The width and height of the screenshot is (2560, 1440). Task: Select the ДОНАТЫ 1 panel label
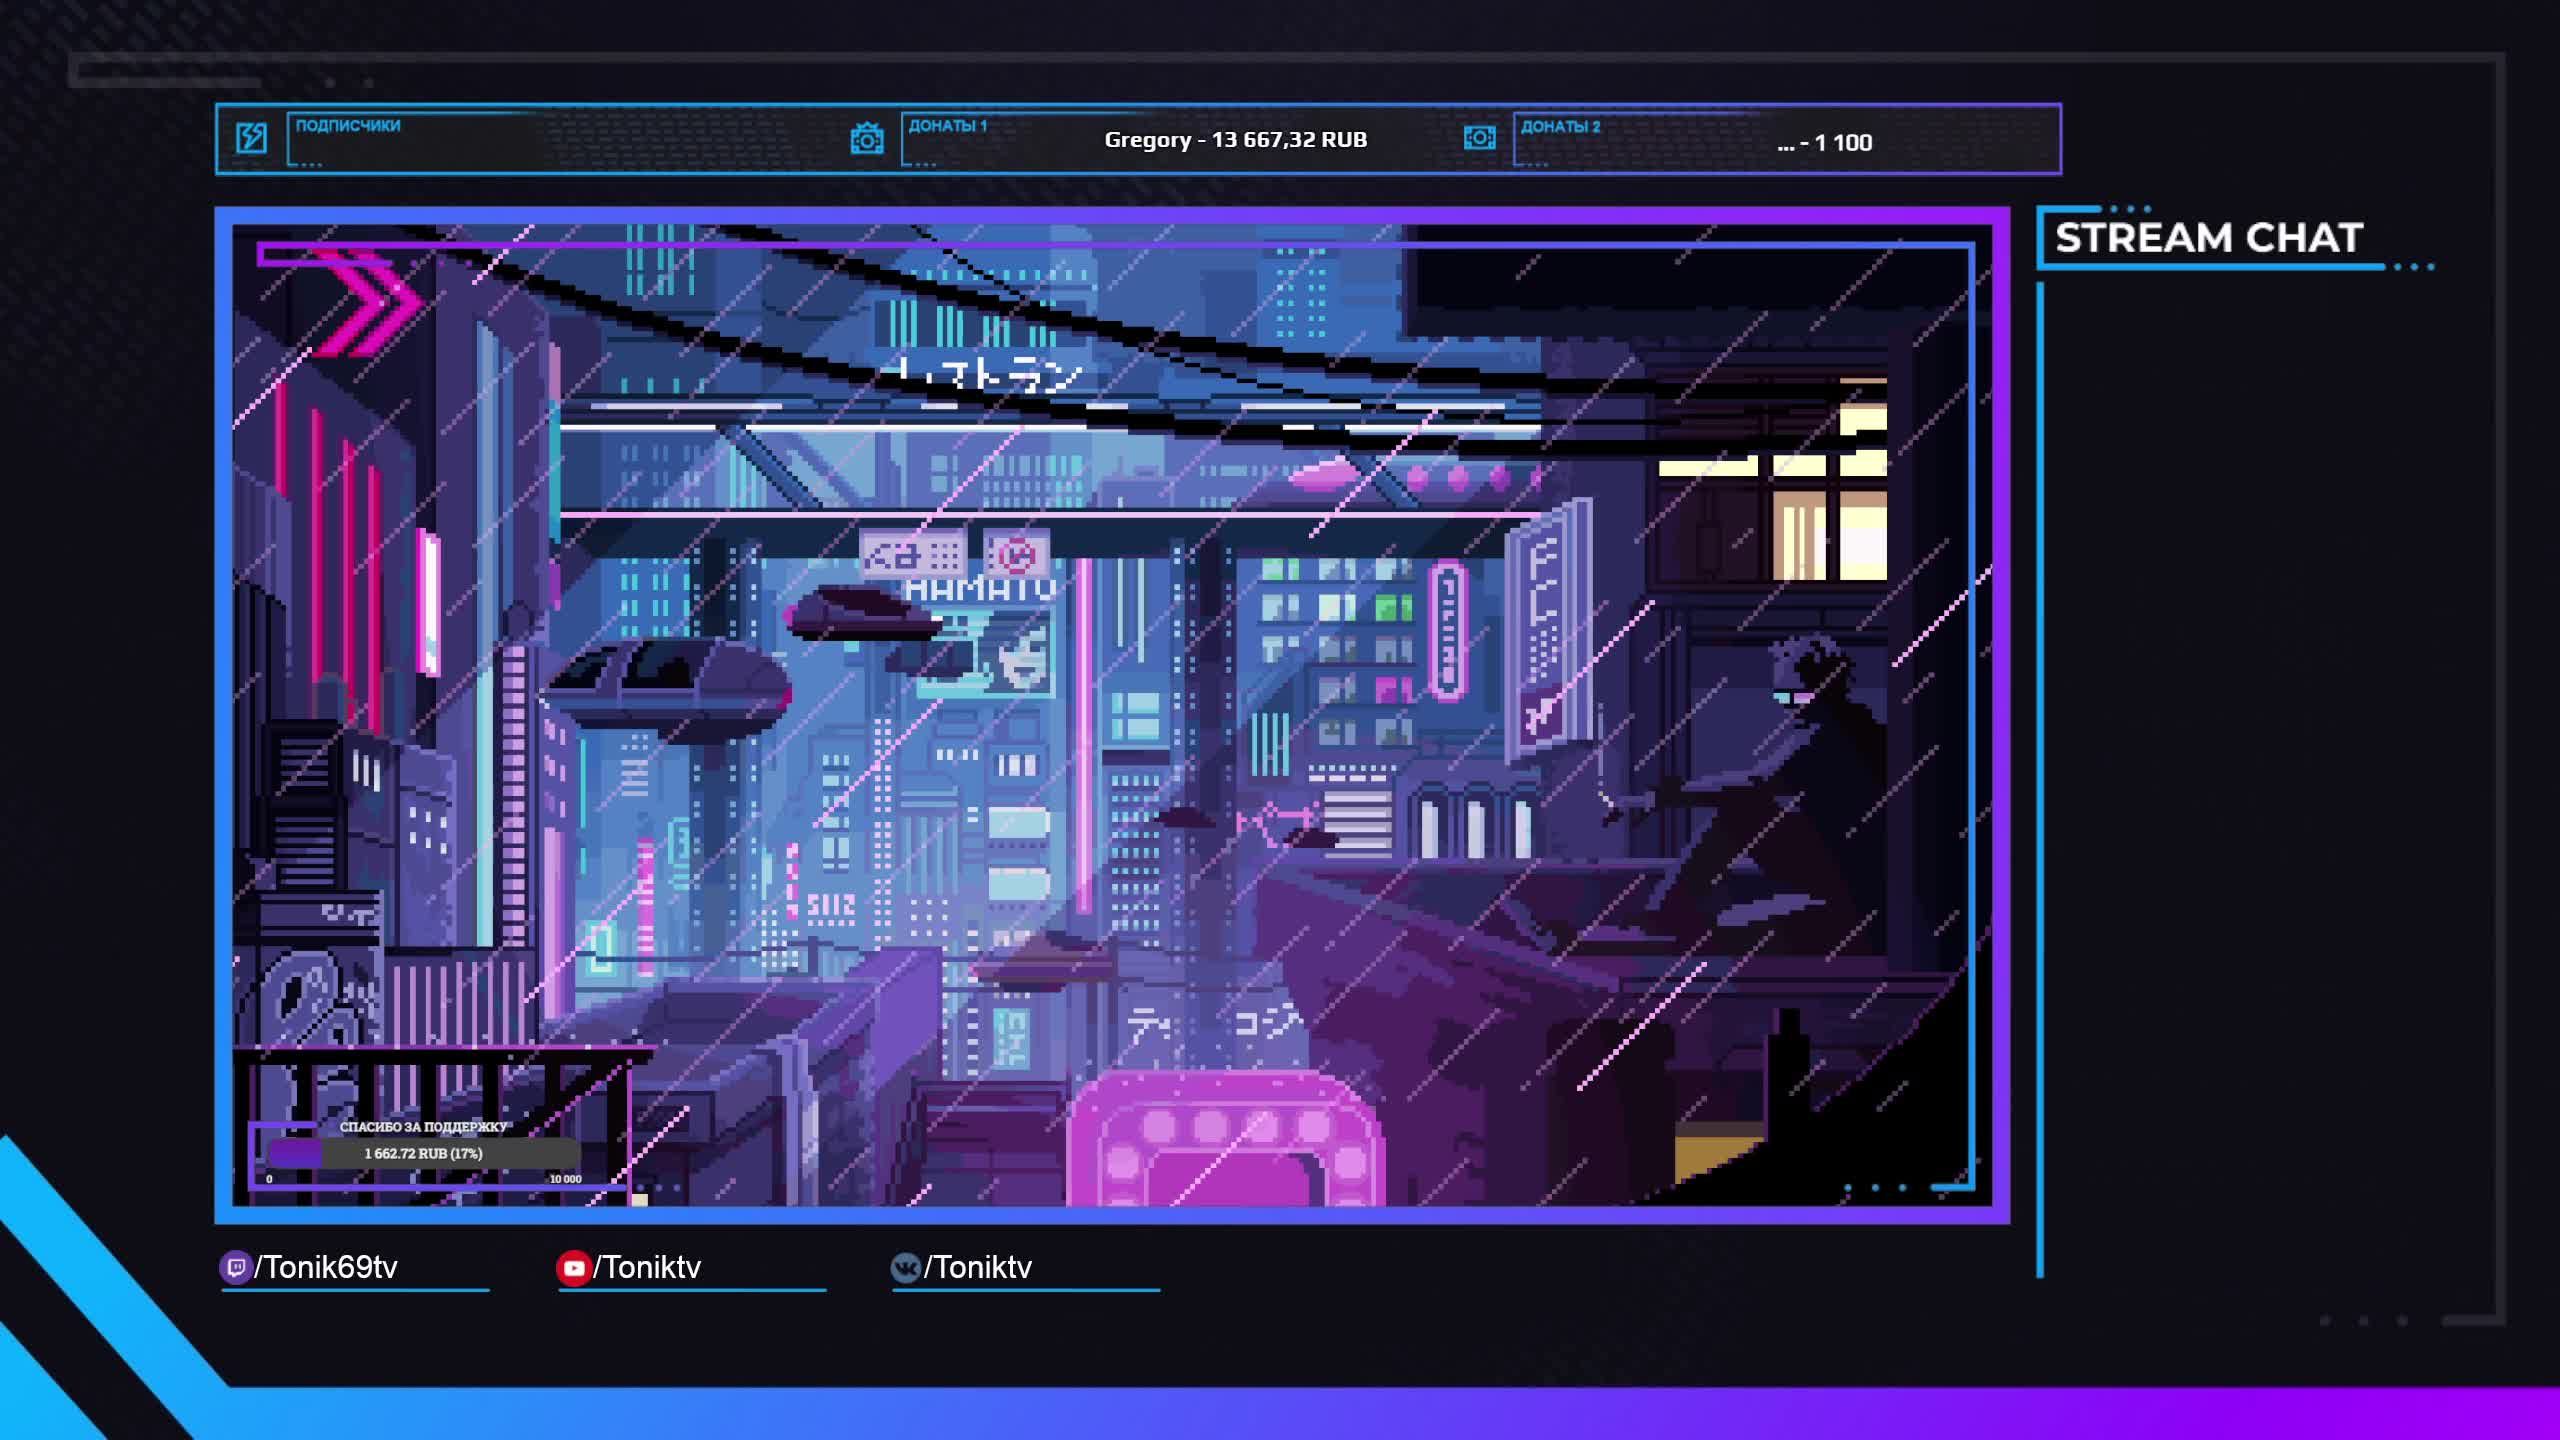click(947, 126)
